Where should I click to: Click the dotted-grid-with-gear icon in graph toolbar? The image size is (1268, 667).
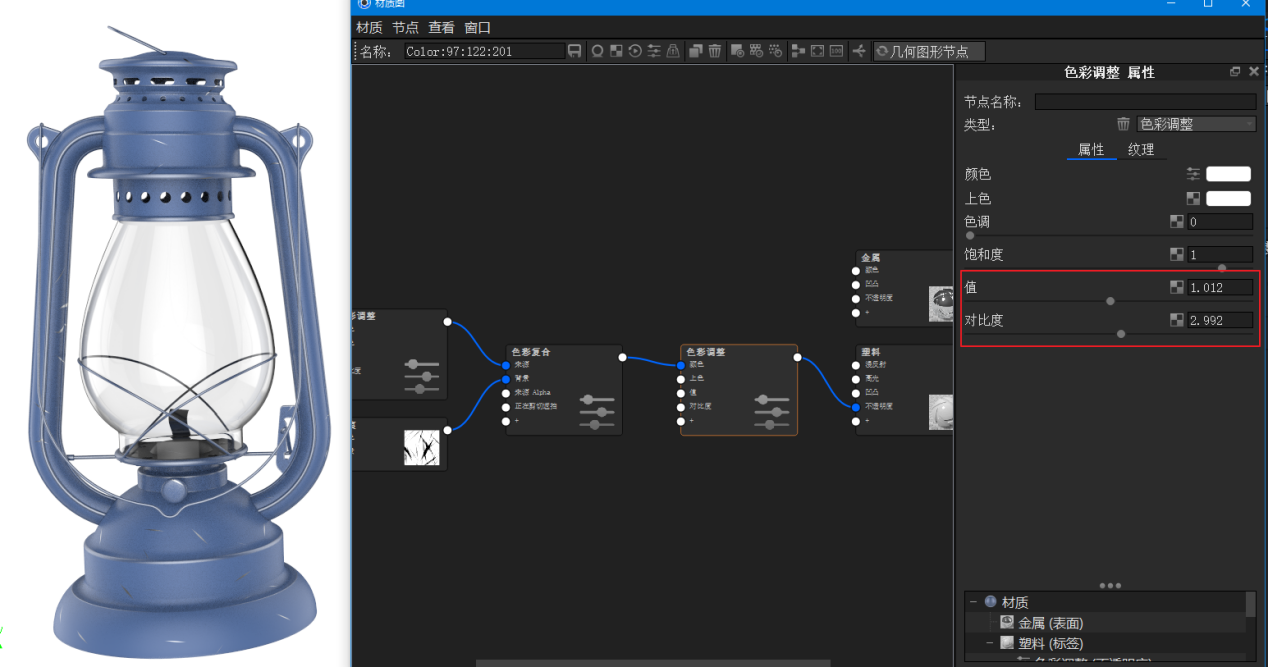click(775, 51)
